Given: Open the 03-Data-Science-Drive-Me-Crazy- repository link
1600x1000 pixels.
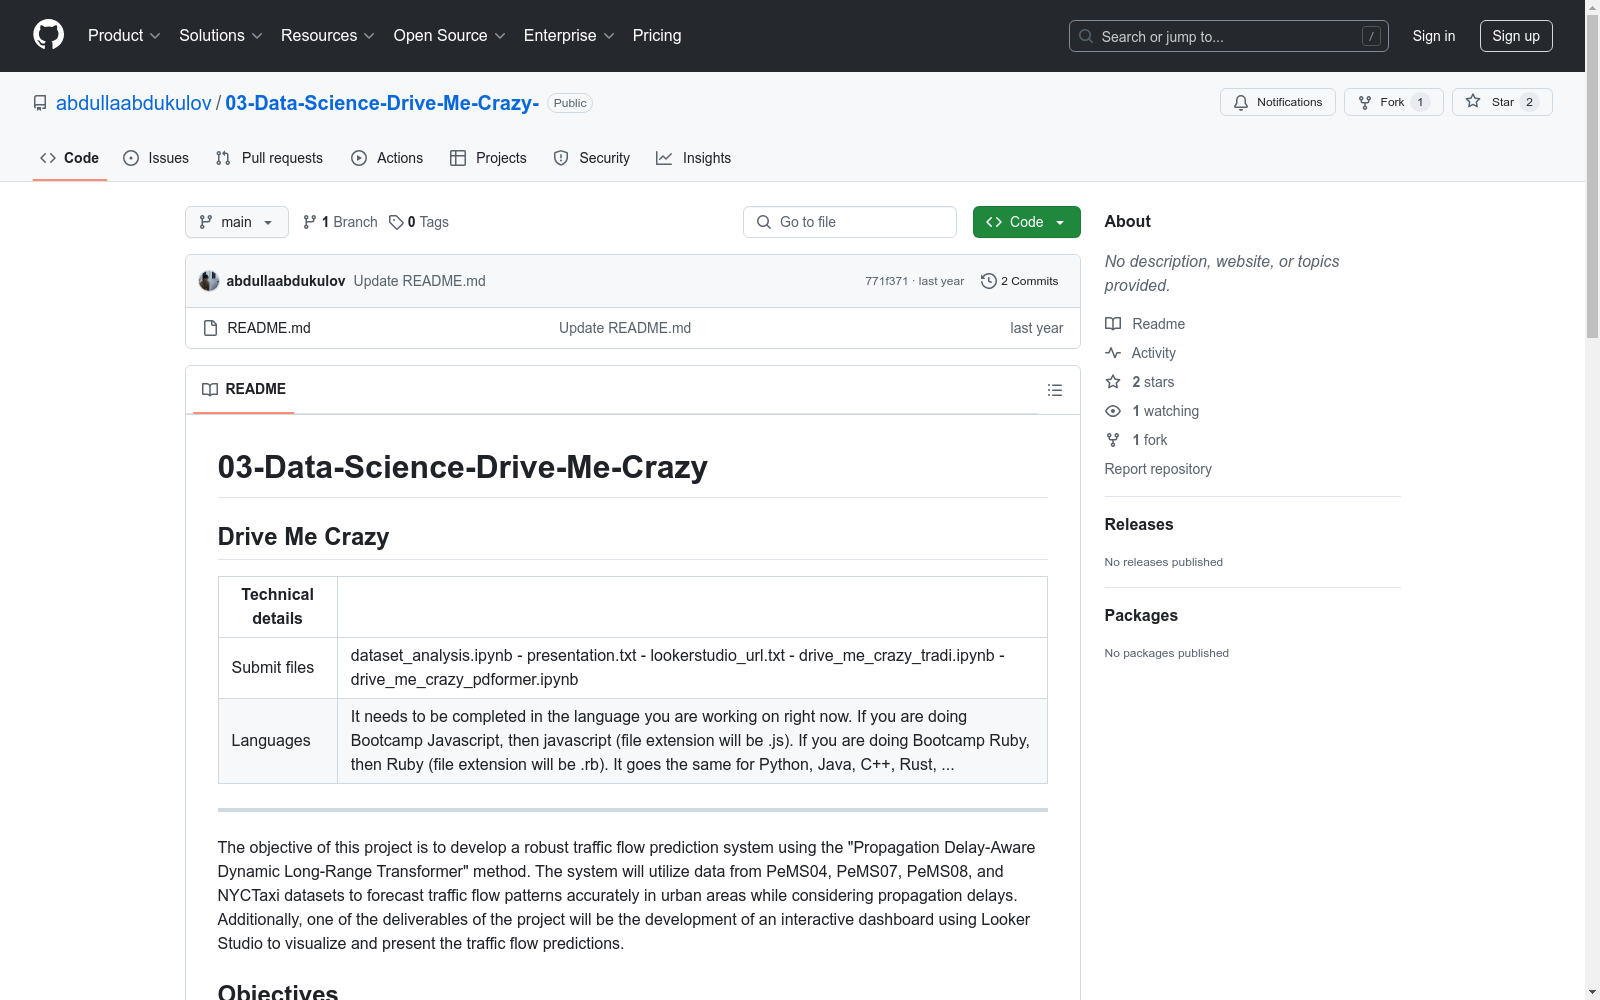Looking at the screenshot, I should pos(382,103).
